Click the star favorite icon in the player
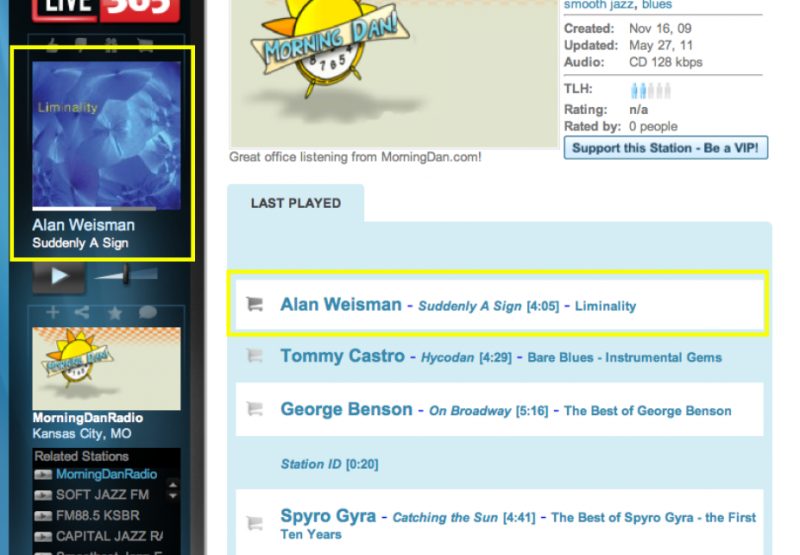 pyautogui.click(x=115, y=313)
